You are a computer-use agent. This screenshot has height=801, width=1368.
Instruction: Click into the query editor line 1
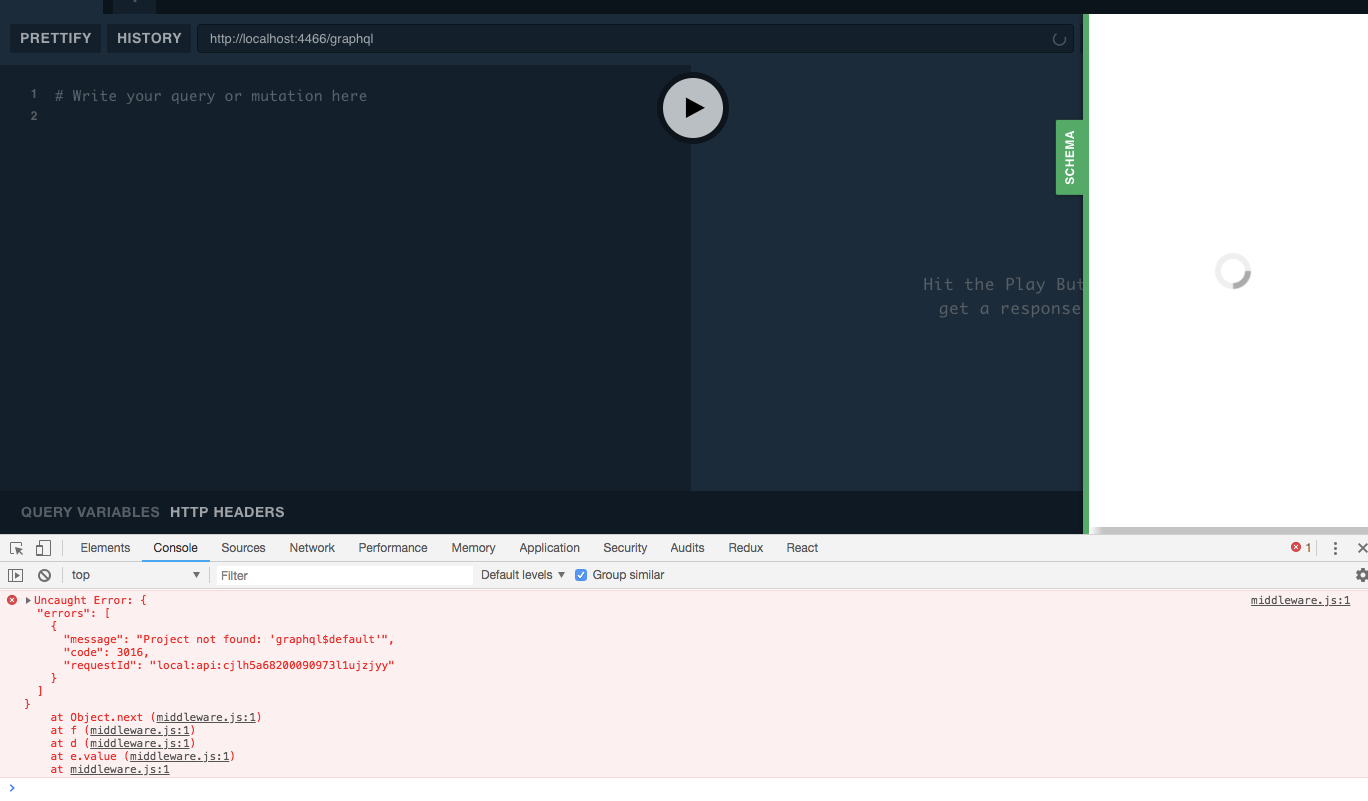pyautogui.click(x=211, y=96)
